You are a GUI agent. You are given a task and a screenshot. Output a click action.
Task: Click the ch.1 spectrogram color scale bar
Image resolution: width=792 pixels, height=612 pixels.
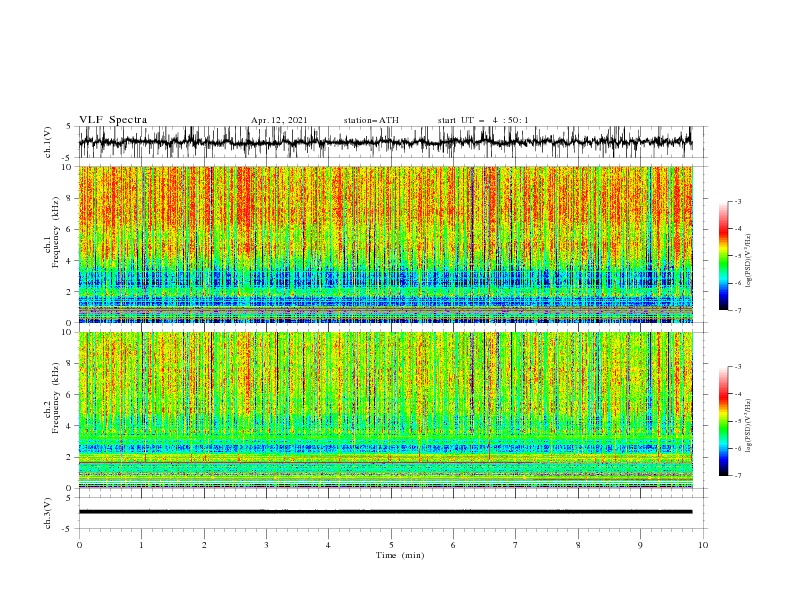(x=723, y=256)
